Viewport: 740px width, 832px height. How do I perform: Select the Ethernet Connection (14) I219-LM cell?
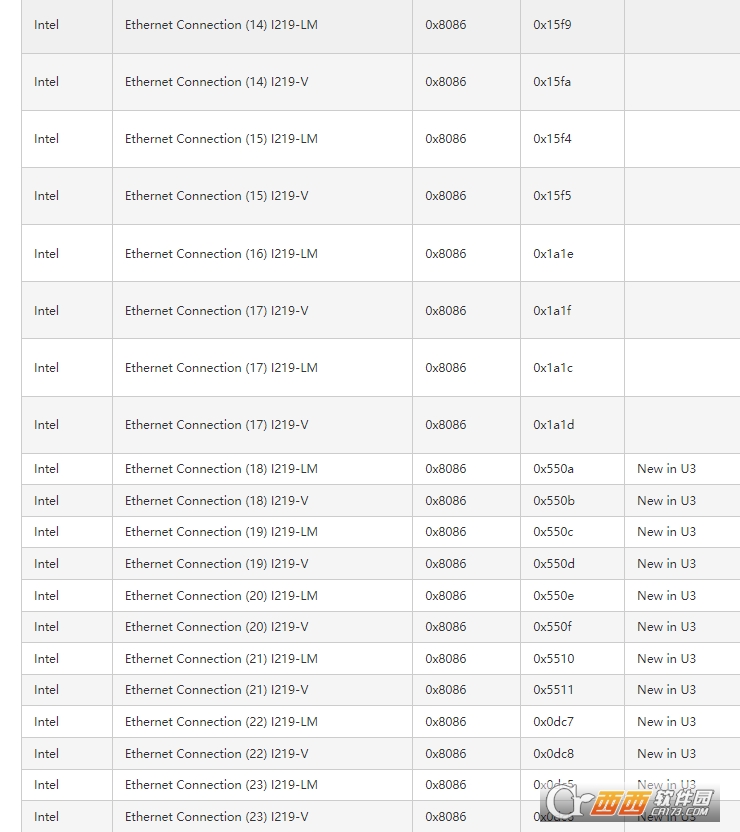[221, 25]
